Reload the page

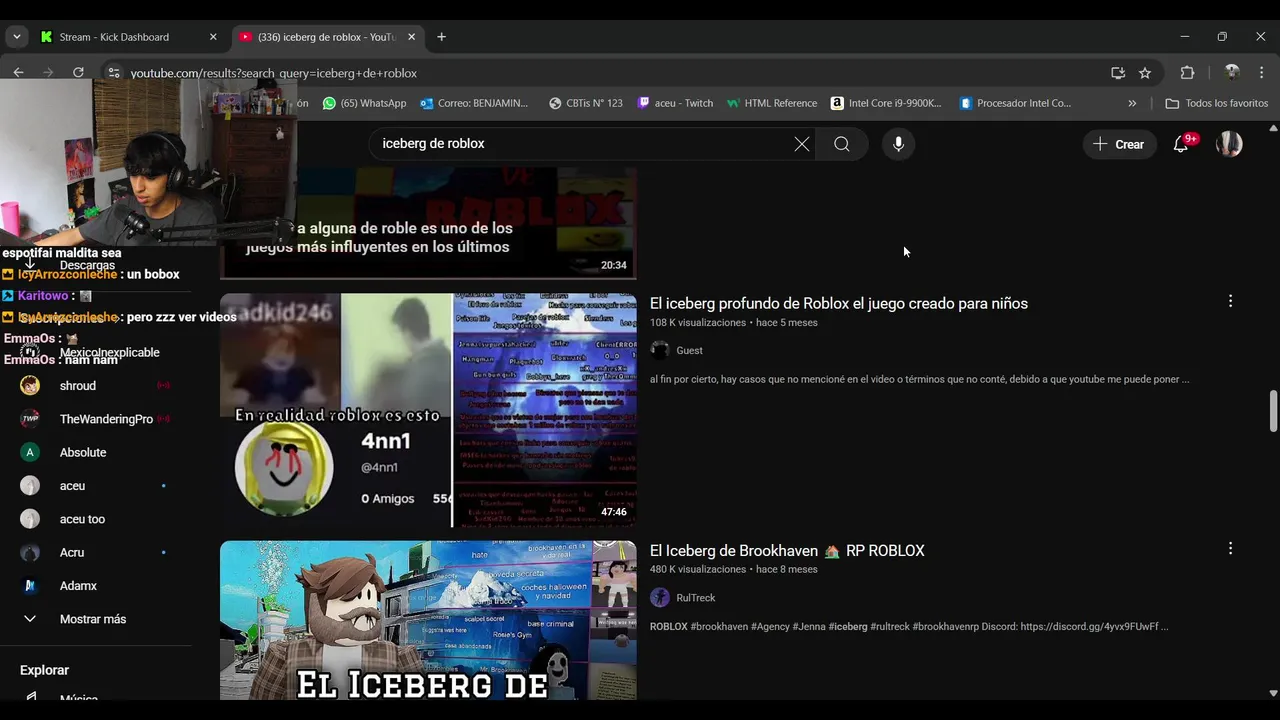coord(78,73)
